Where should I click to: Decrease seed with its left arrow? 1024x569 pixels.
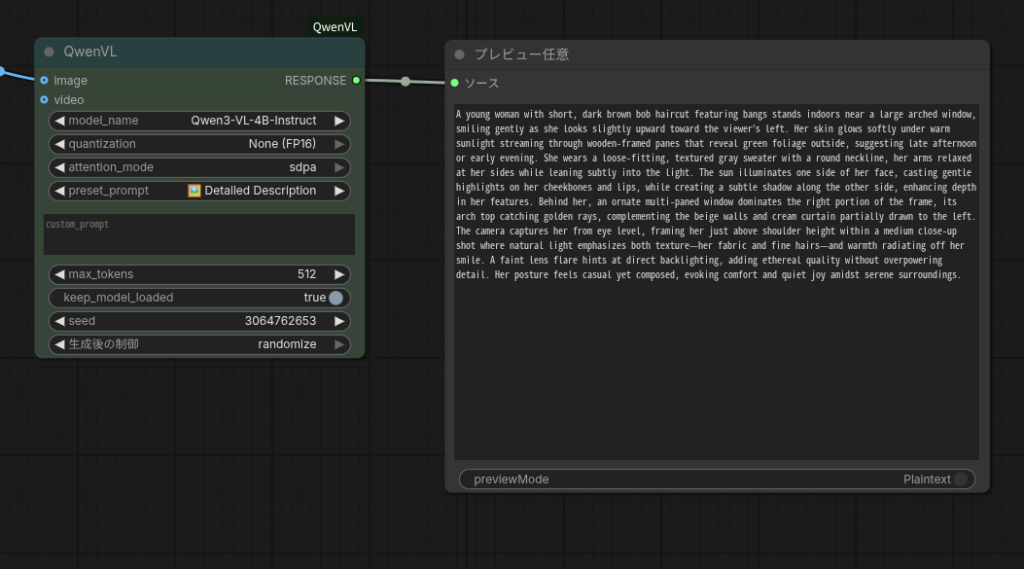59,321
